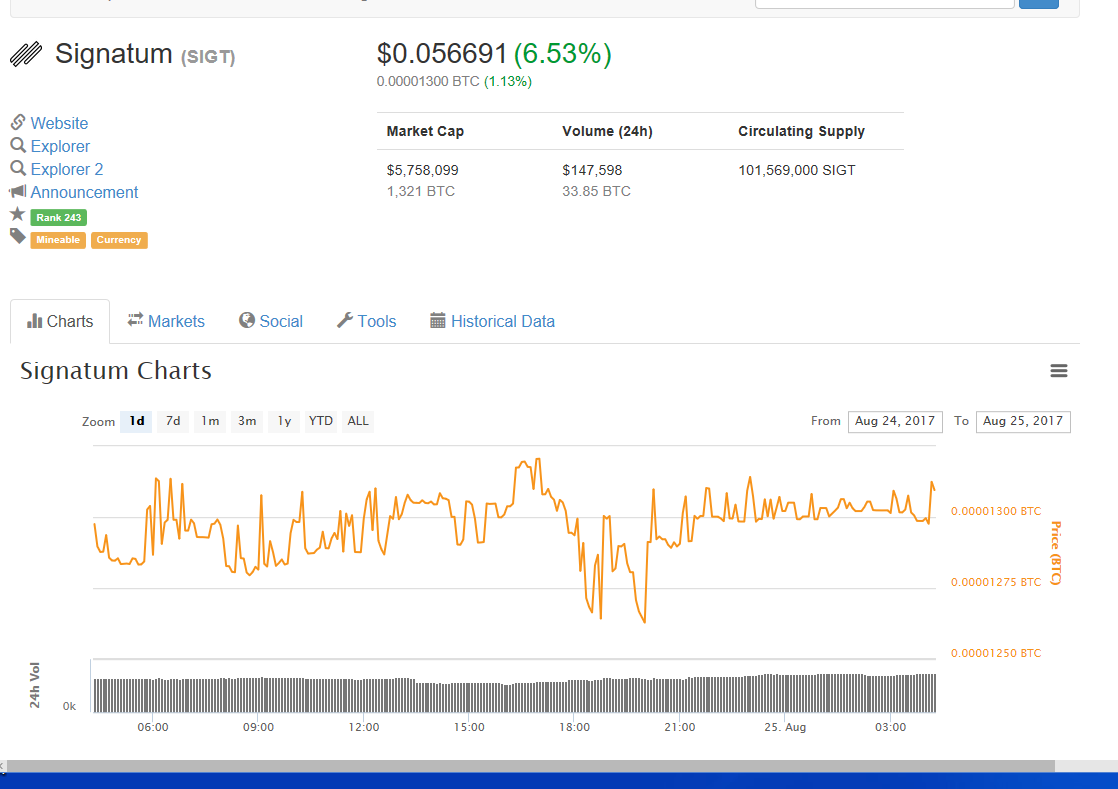Viewport: 1118px width, 789px height.
Task: Open the Explorer link
Action: pos(60,146)
